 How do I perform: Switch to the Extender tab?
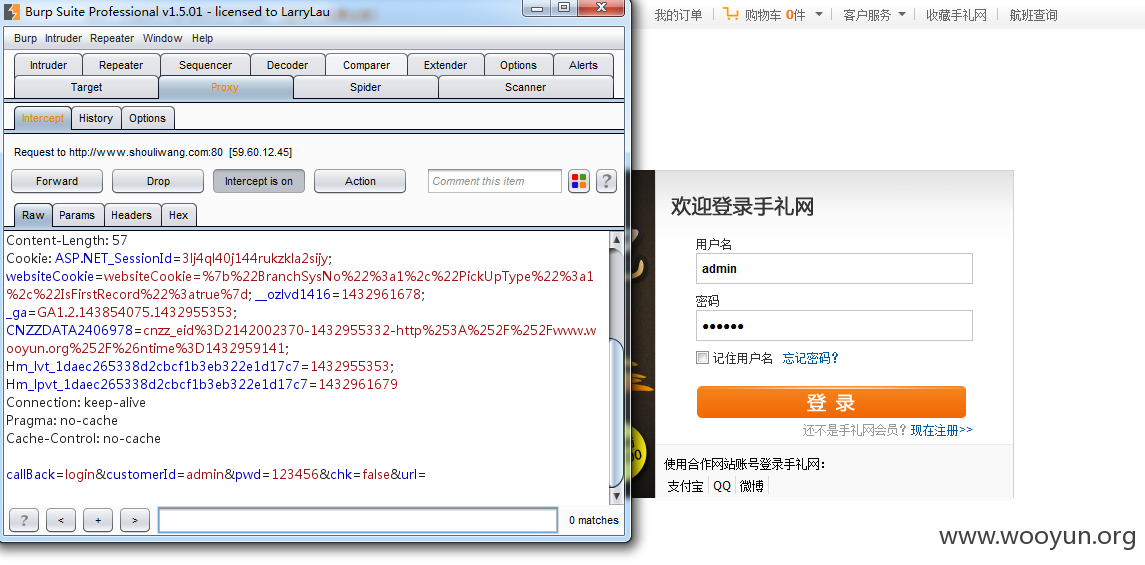(x=445, y=65)
